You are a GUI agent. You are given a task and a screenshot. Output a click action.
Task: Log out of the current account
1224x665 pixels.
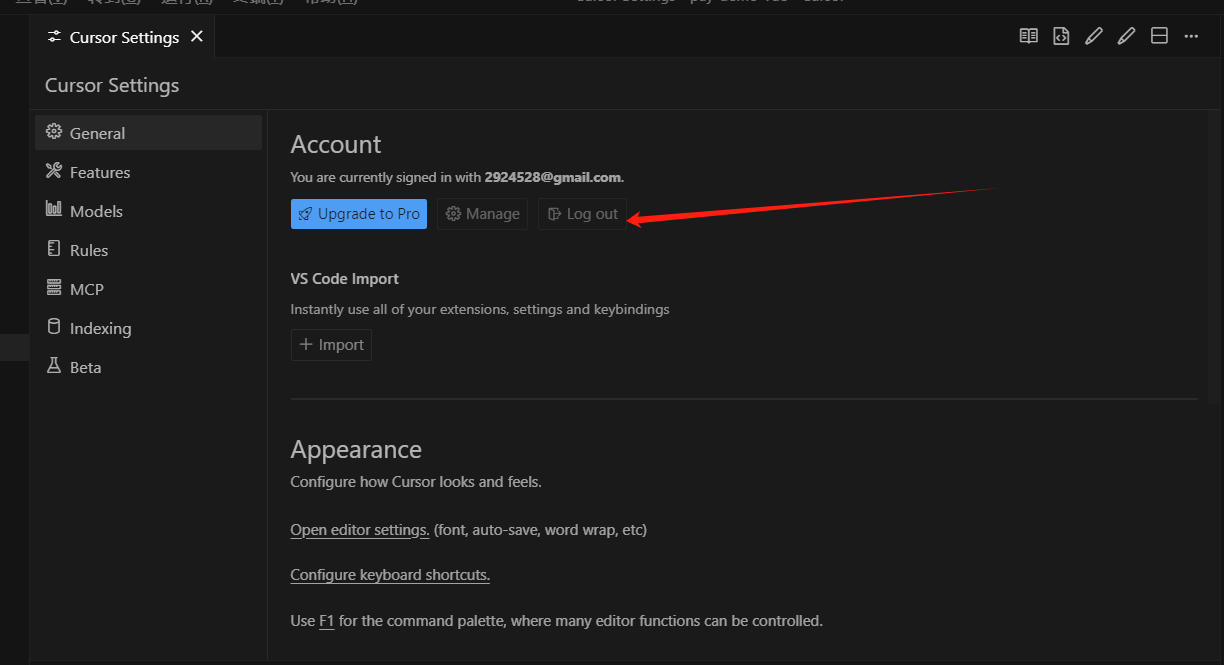pos(582,214)
